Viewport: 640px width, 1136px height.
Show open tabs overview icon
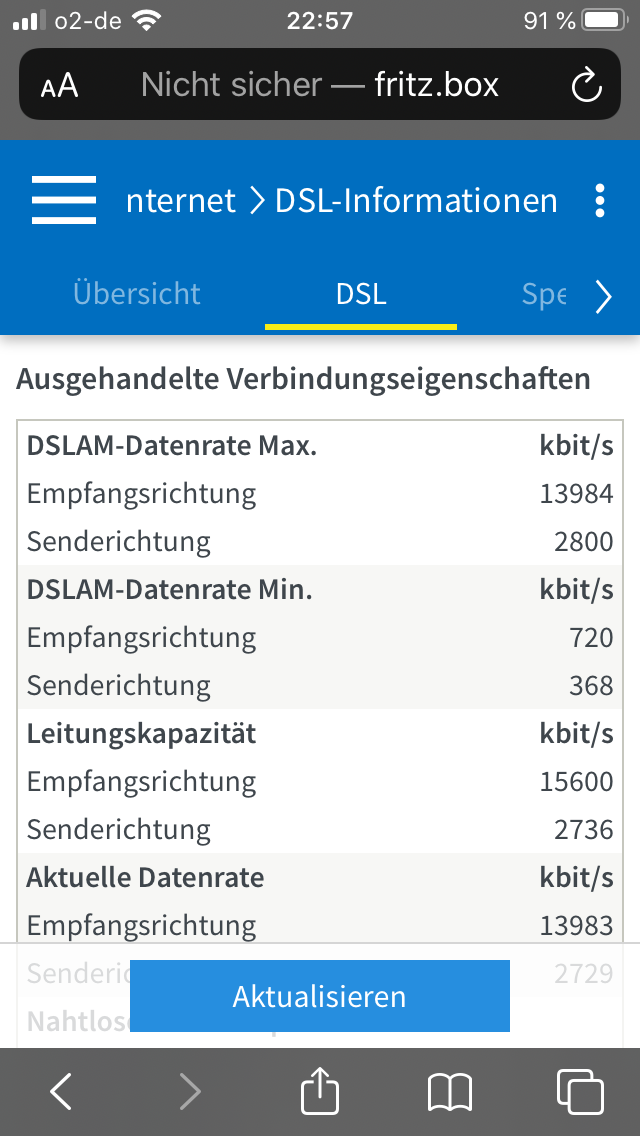(x=579, y=1091)
